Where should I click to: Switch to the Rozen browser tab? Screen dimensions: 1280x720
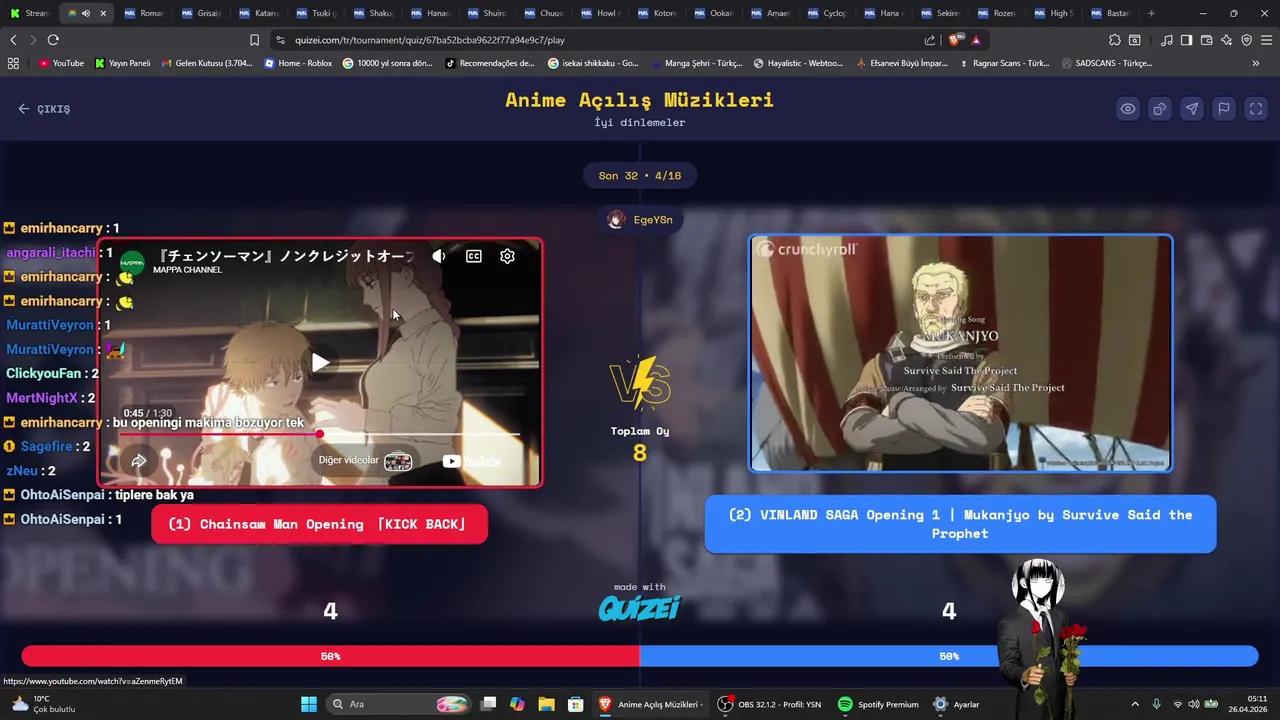pos(999,13)
